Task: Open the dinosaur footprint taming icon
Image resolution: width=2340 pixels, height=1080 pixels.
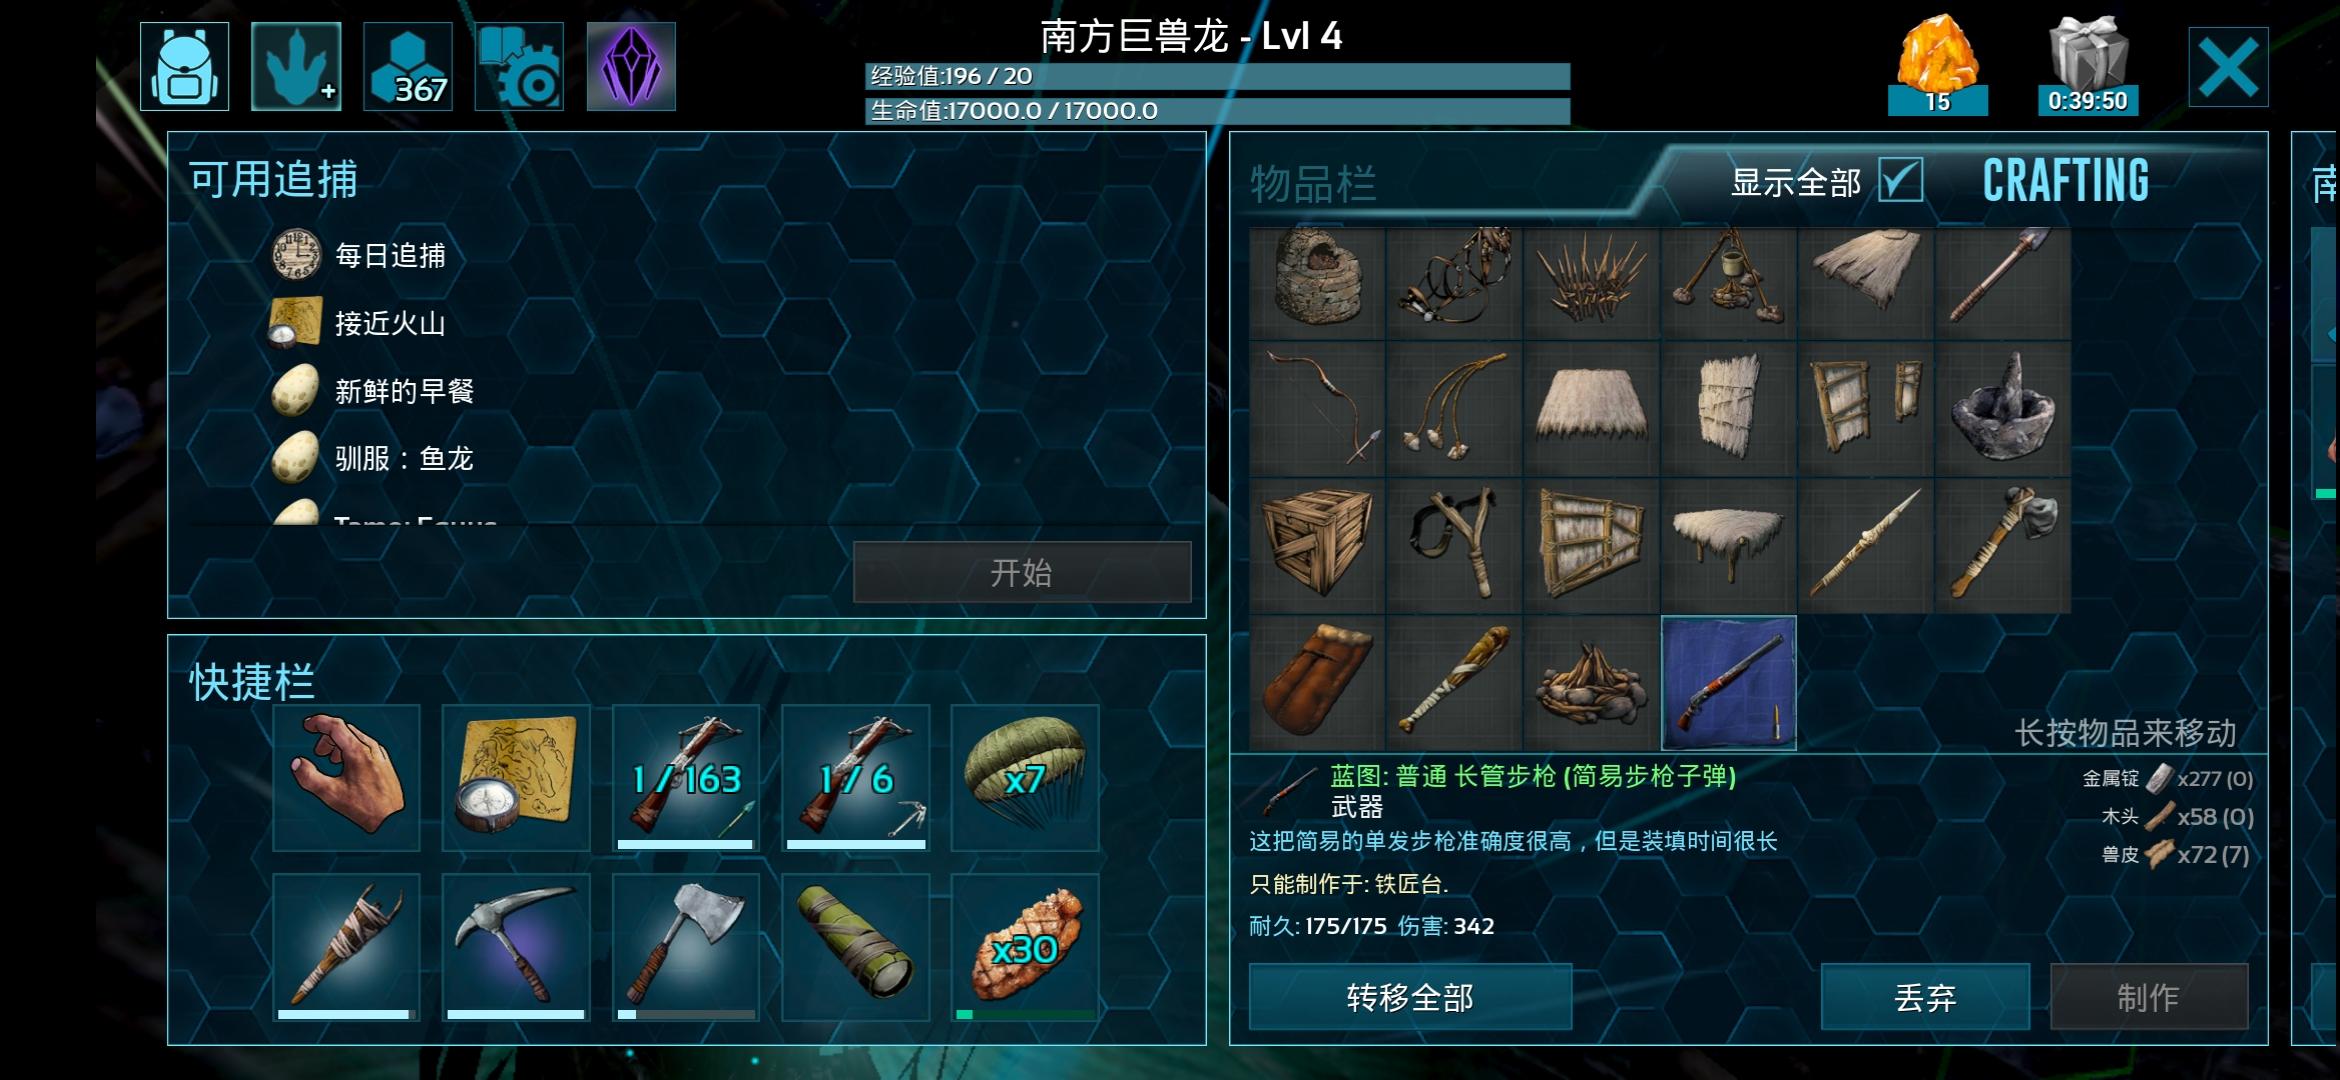Action: 296,66
